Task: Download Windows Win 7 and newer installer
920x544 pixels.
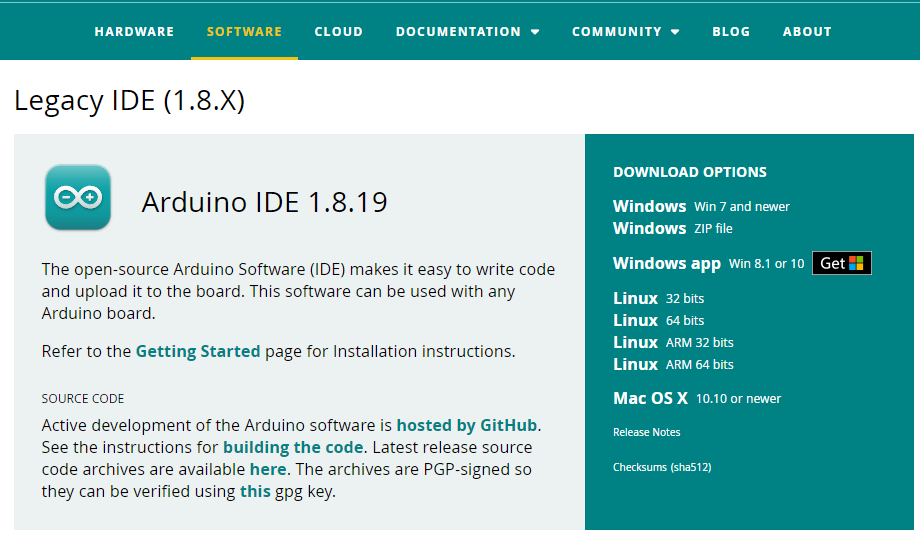Action: click(x=701, y=207)
